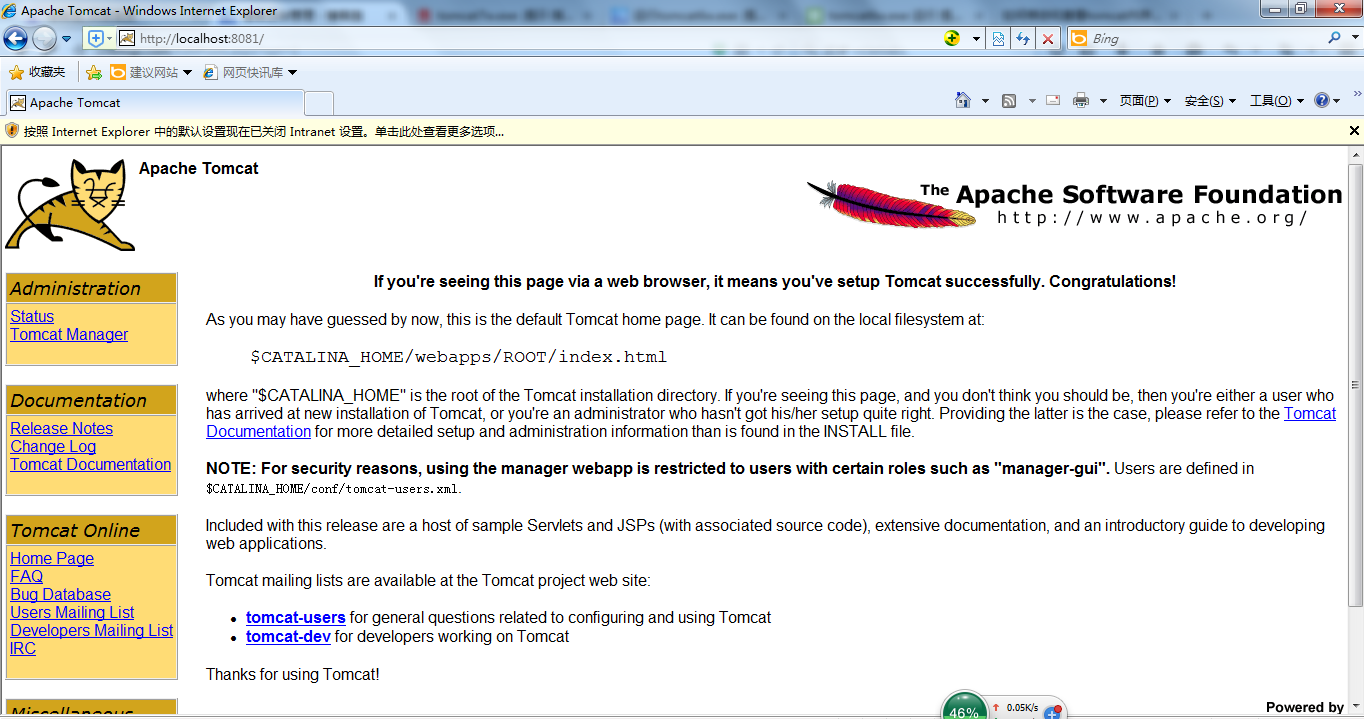Open the FAQ link

coord(26,576)
